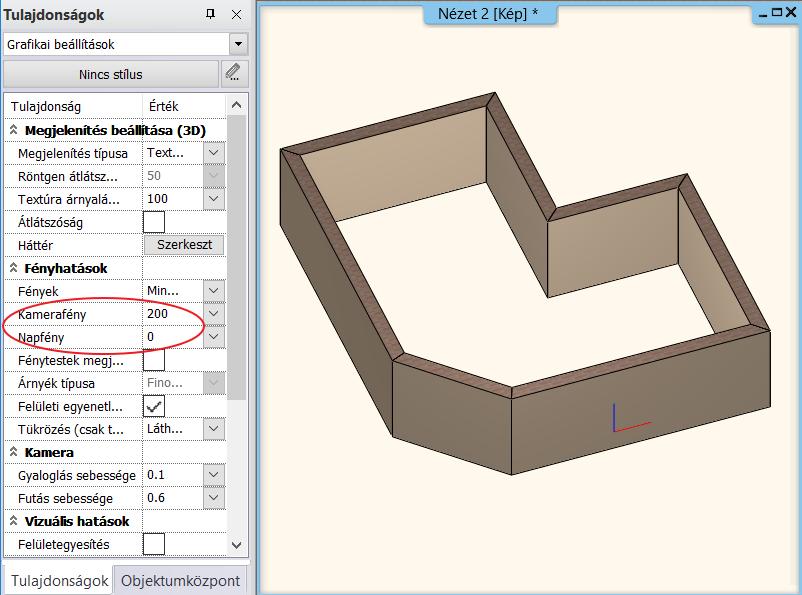Viewport: 802px width, 595px height.
Task: Collapse the Fényhatások section
Action: click(x=14, y=268)
